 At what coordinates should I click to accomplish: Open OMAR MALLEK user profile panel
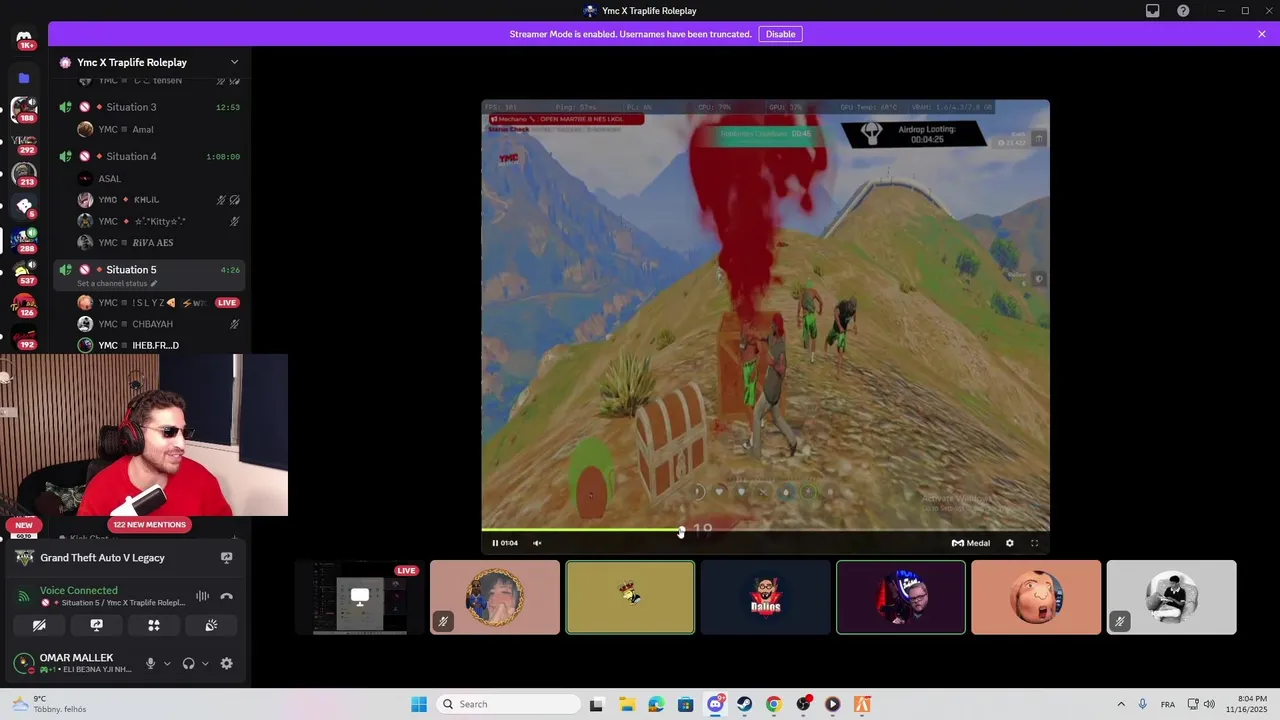pyautogui.click(x=75, y=663)
